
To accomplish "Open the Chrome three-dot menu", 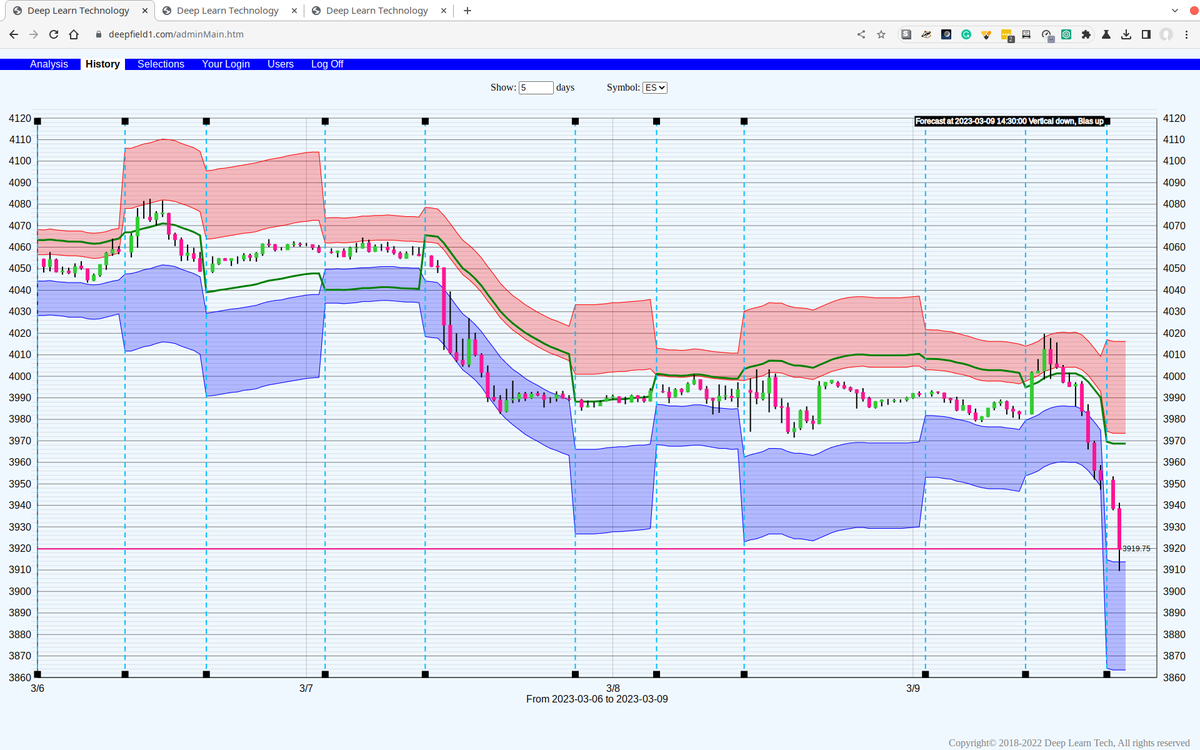I will tap(1186, 34).
